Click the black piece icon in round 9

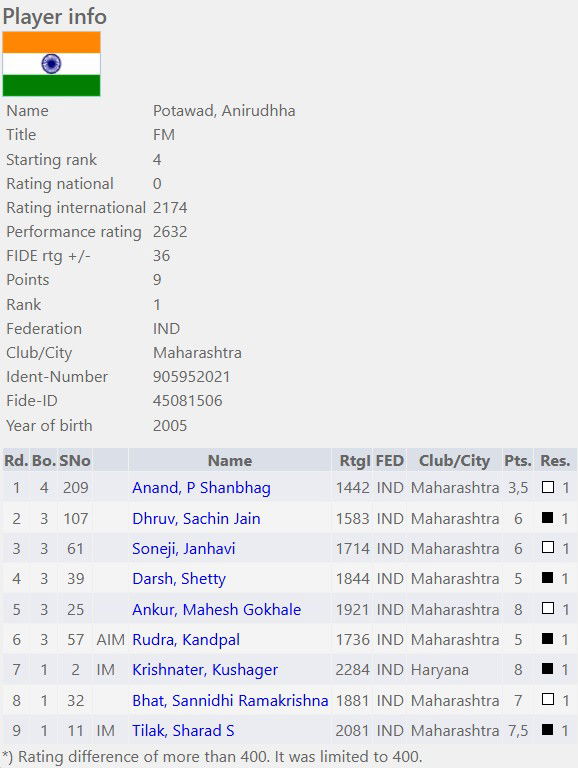tap(548, 730)
